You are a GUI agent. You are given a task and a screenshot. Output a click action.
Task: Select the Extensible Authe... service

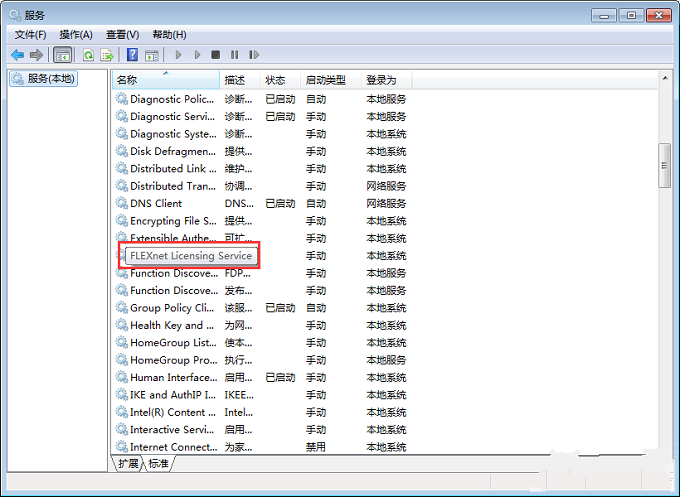261,238
